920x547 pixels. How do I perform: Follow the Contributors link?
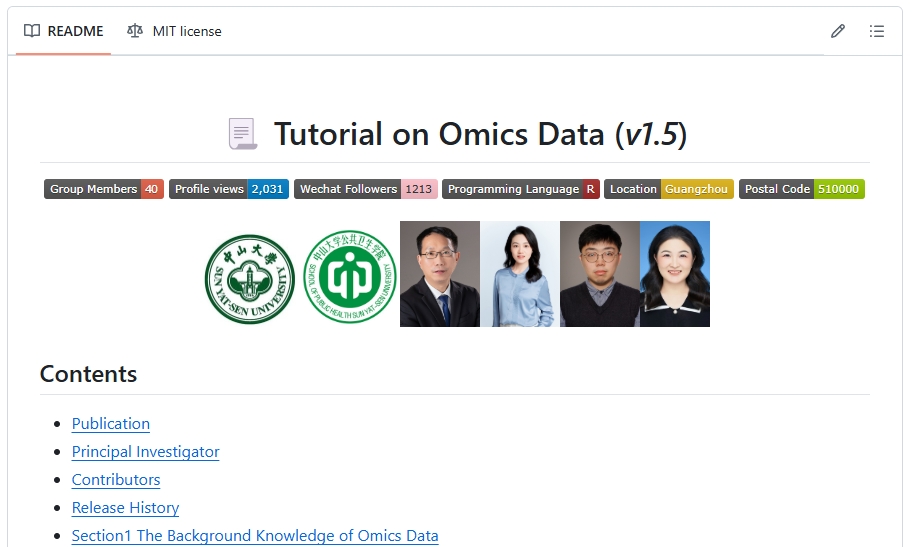tap(116, 480)
